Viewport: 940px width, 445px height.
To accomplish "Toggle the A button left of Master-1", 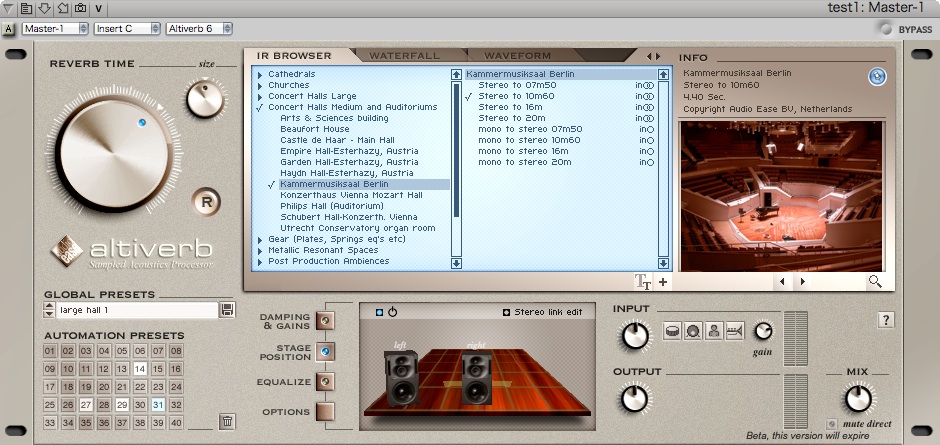I will click(x=8, y=28).
